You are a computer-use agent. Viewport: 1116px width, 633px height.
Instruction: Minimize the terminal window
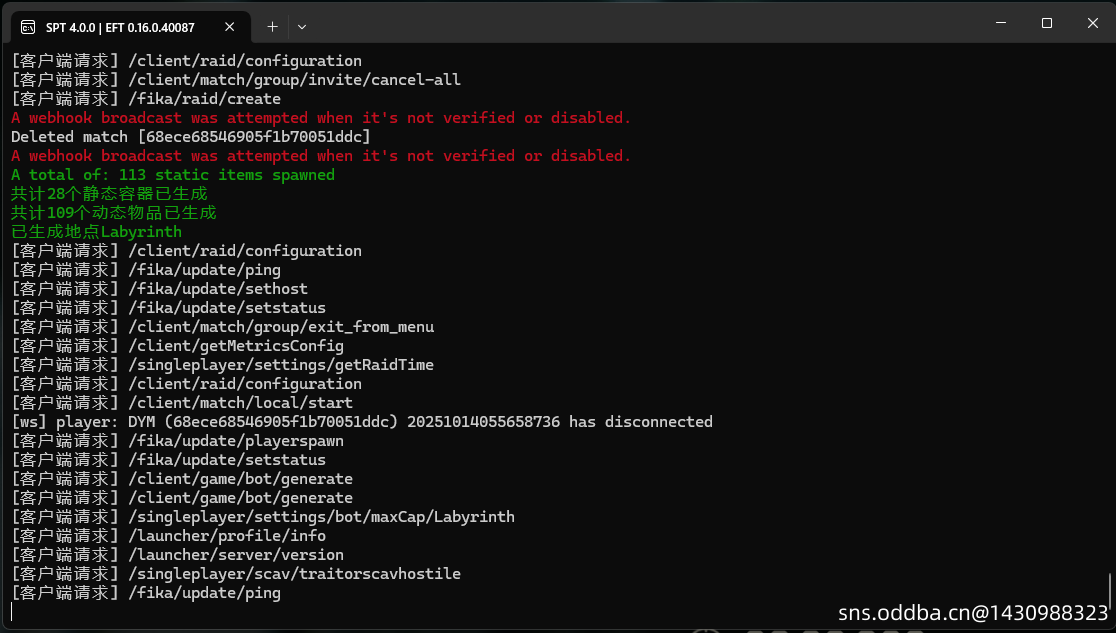click(x=999, y=22)
